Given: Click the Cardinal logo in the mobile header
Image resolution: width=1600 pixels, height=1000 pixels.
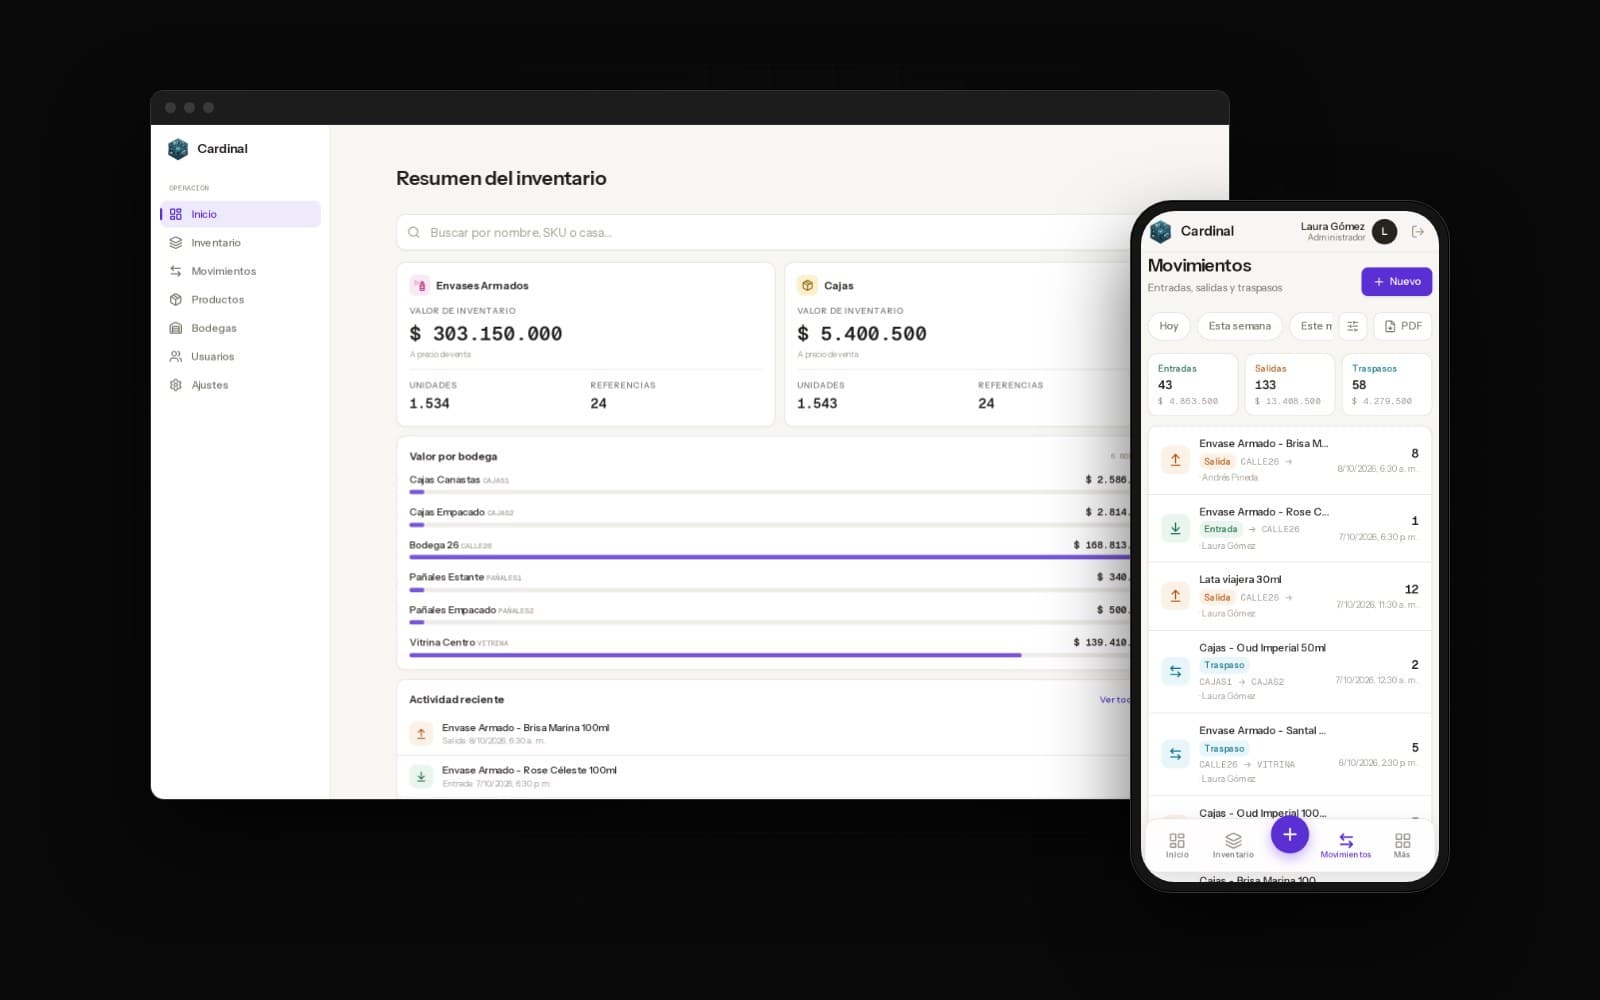Looking at the screenshot, I should [x=1160, y=232].
